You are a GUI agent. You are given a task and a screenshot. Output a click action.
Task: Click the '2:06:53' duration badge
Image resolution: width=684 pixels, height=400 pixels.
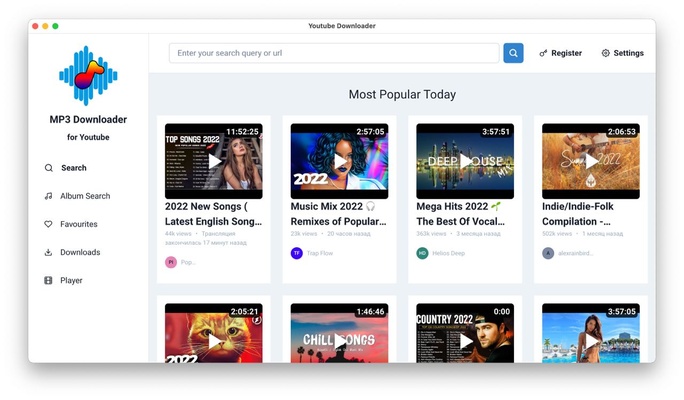(x=622, y=132)
